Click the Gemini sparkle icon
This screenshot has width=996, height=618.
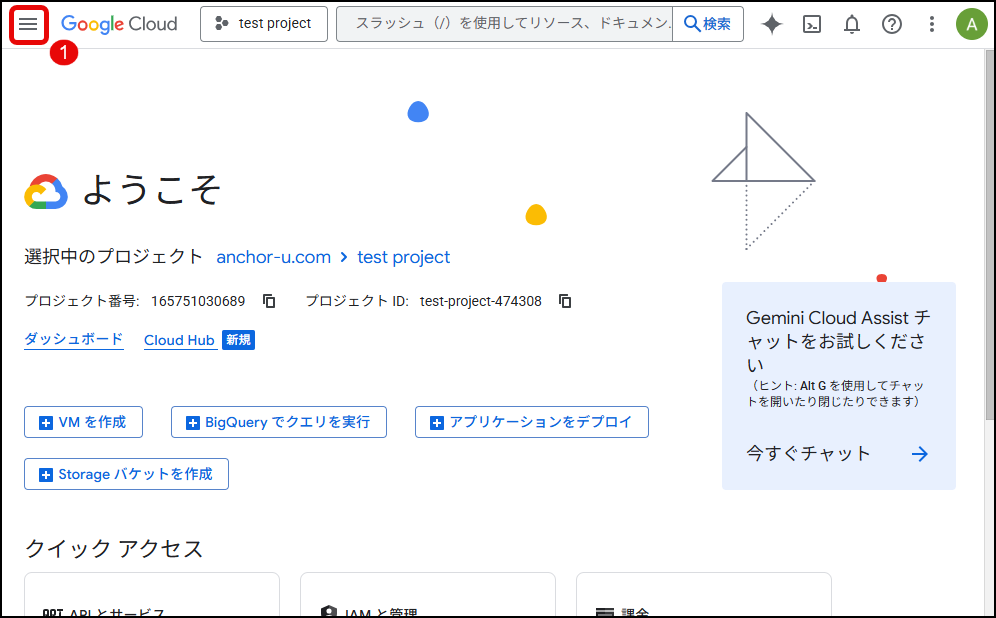pyautogui.click(x=772, y=24)
